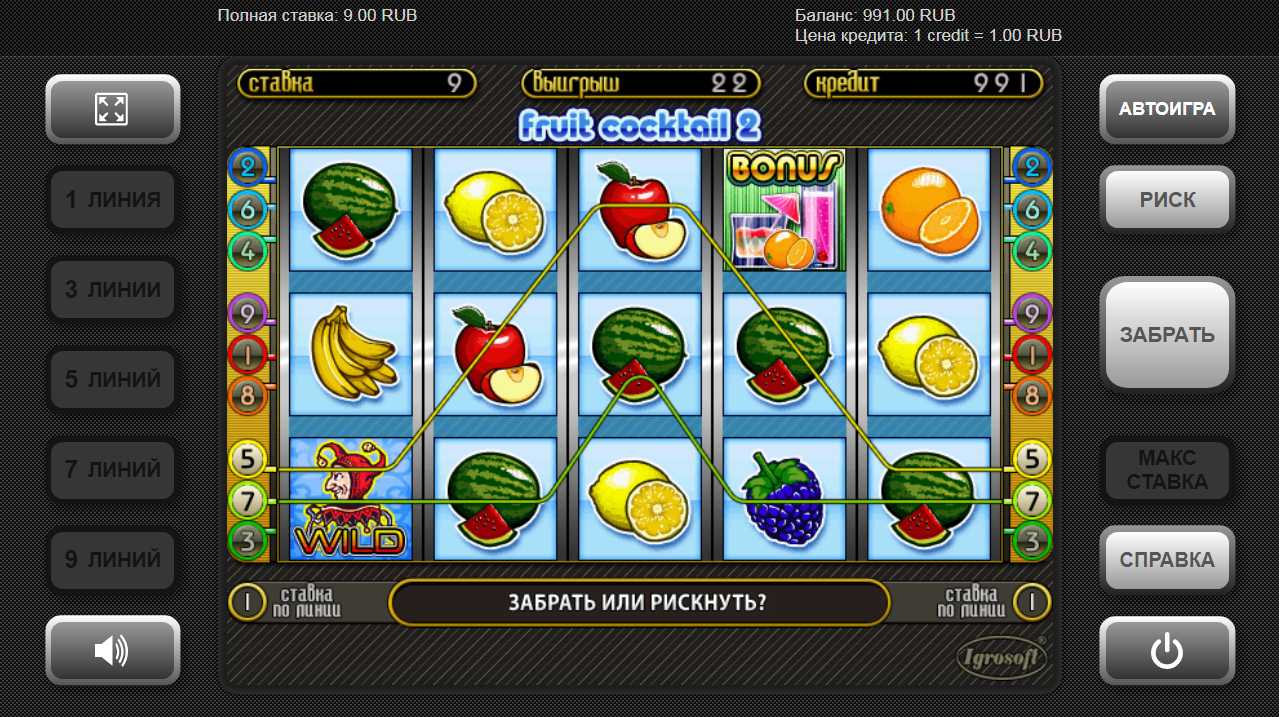Image resolution: width=1279 pixels, height=717 pixels.
Task: Click the Wild joker symbol
Action: click(350, 499)
